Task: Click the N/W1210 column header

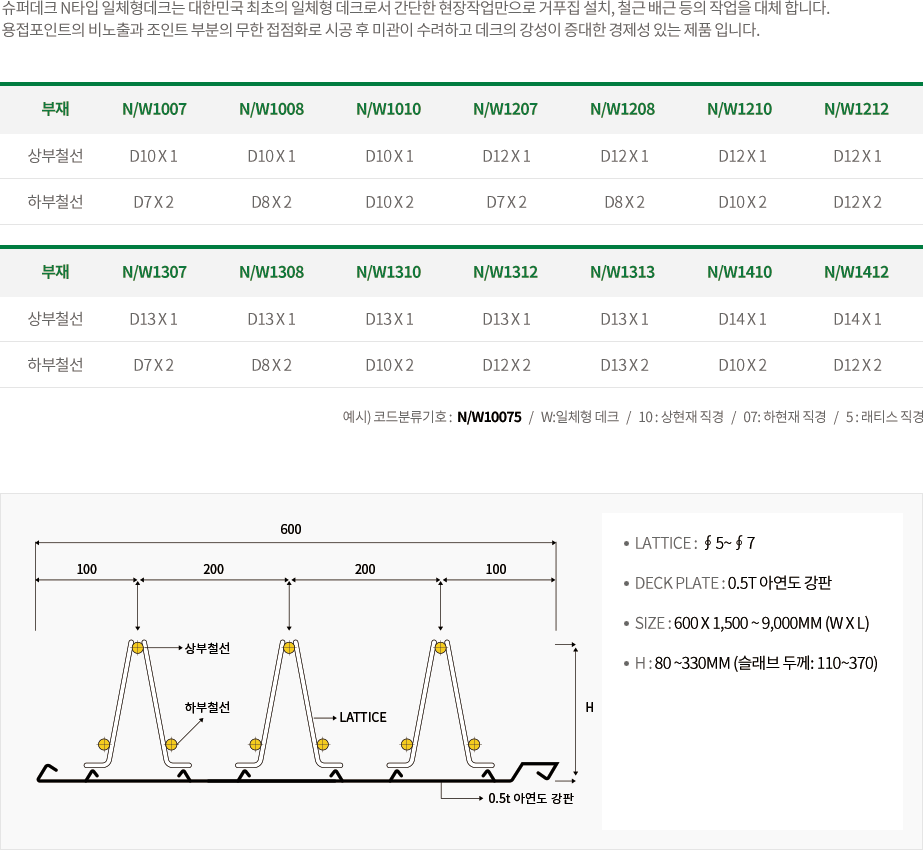Action: (740, 109)
